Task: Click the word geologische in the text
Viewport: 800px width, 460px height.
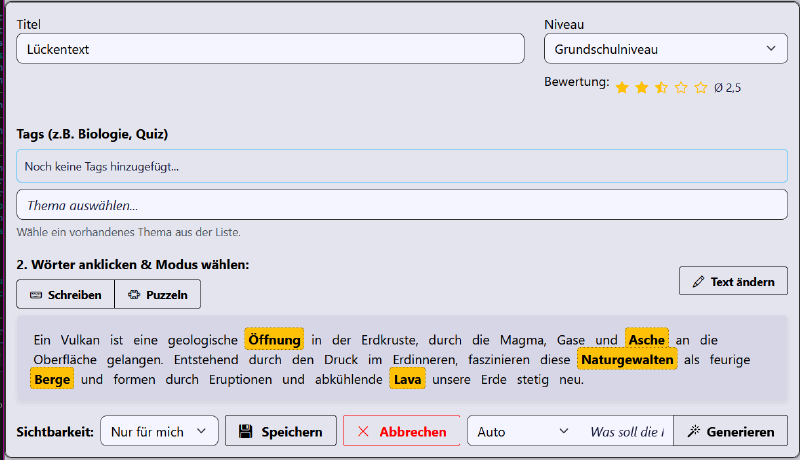Action: pos(203,340)
